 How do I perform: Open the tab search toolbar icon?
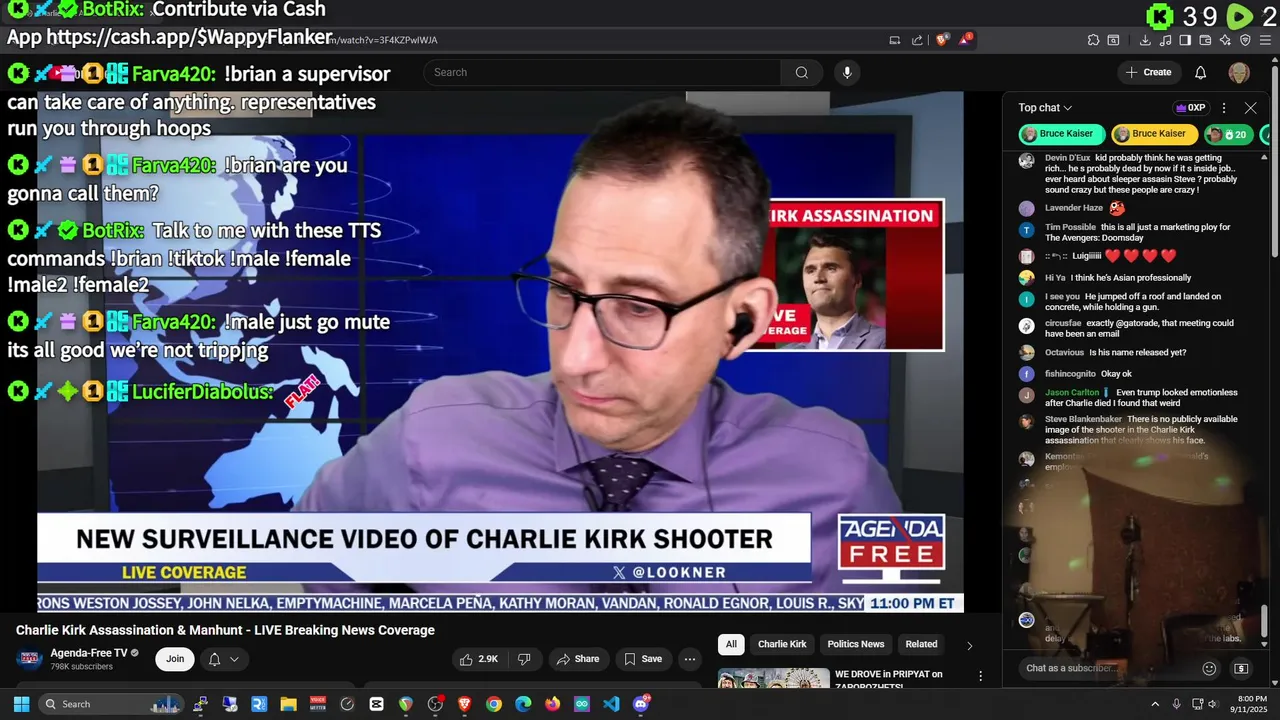pyautogui.click(x=1113, y=40)
